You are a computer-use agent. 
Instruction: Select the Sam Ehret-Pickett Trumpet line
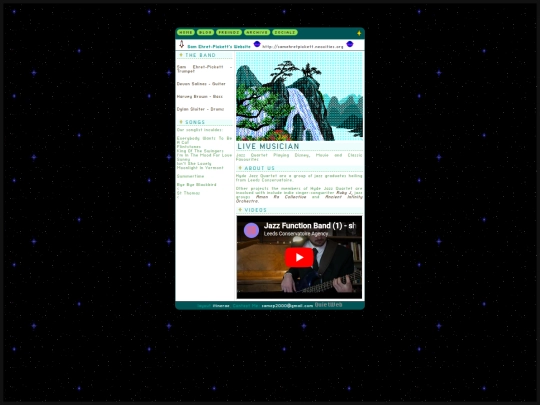pyautogui.click(x=204, y=69)
